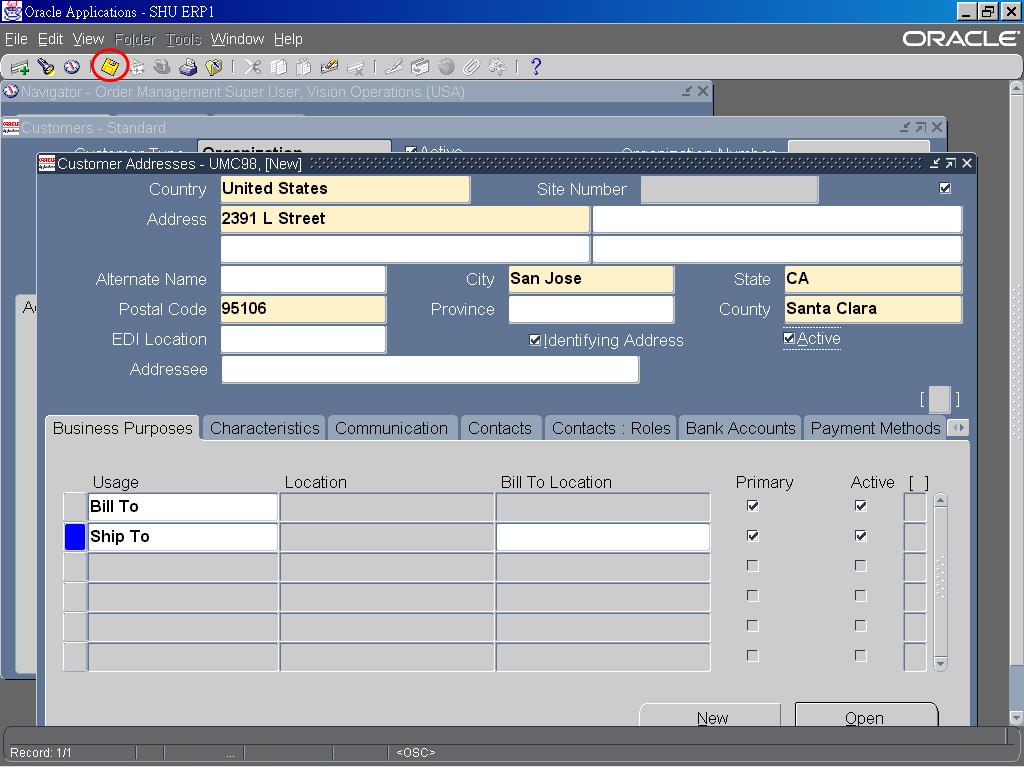Click the usage table scrollbar down arrow
1024x768 pixels.
coord(940,664)
